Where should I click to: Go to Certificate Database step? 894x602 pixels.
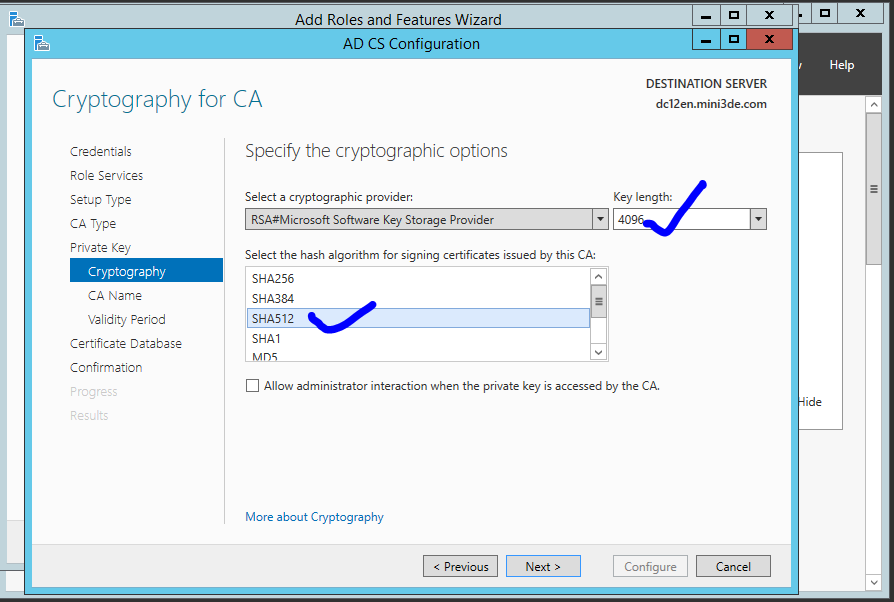coord(126,344)
